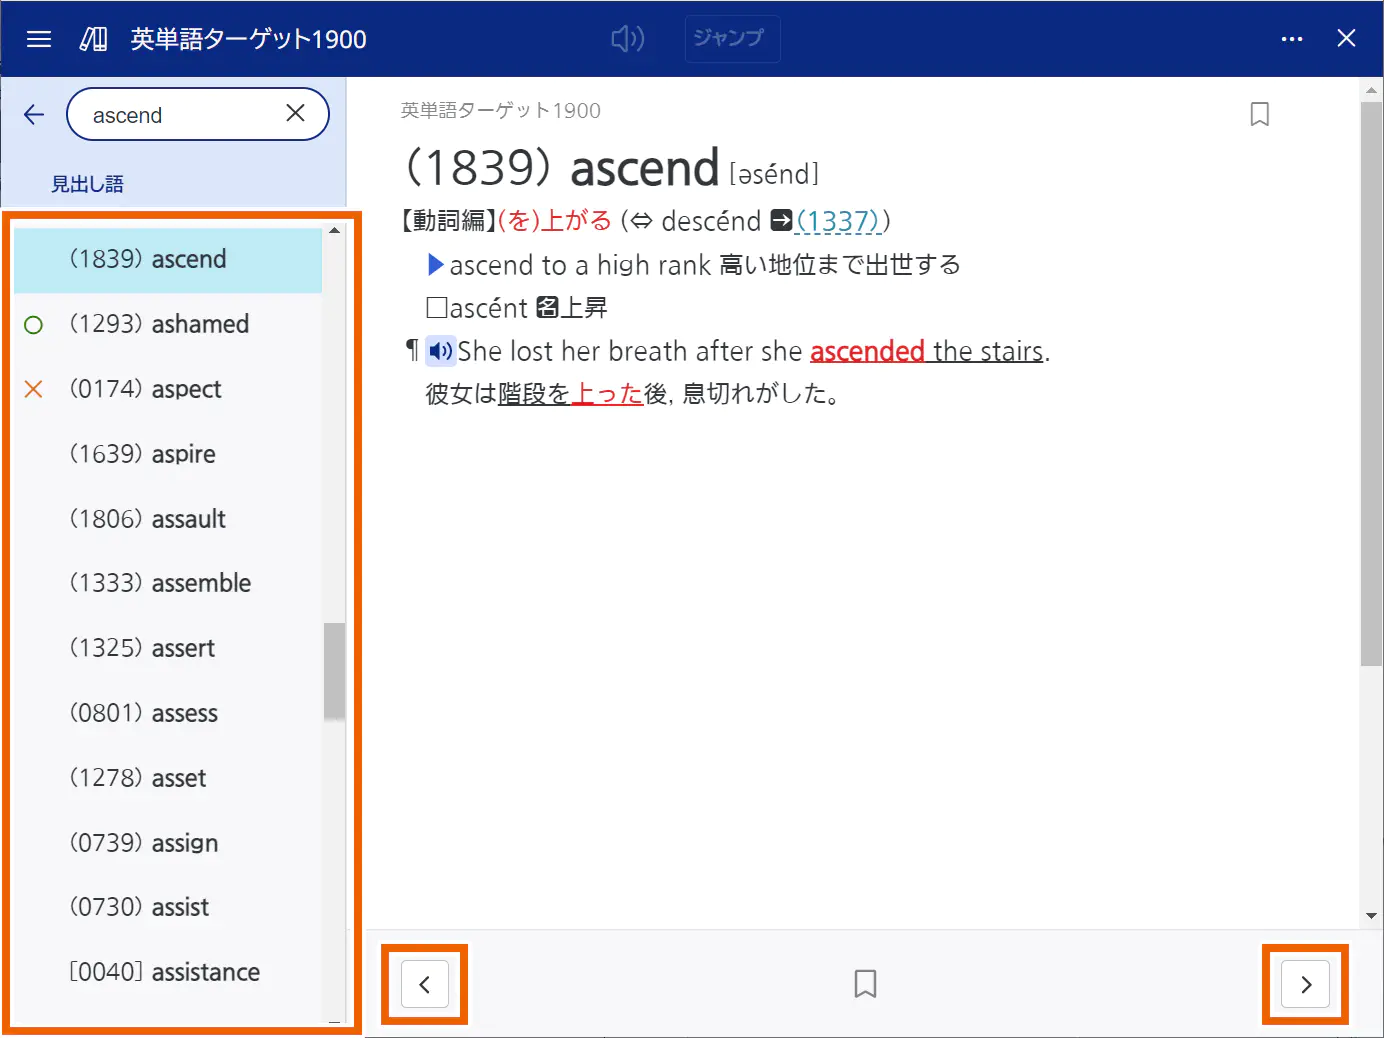Click the dictionary book icon in header

point(93,39)
